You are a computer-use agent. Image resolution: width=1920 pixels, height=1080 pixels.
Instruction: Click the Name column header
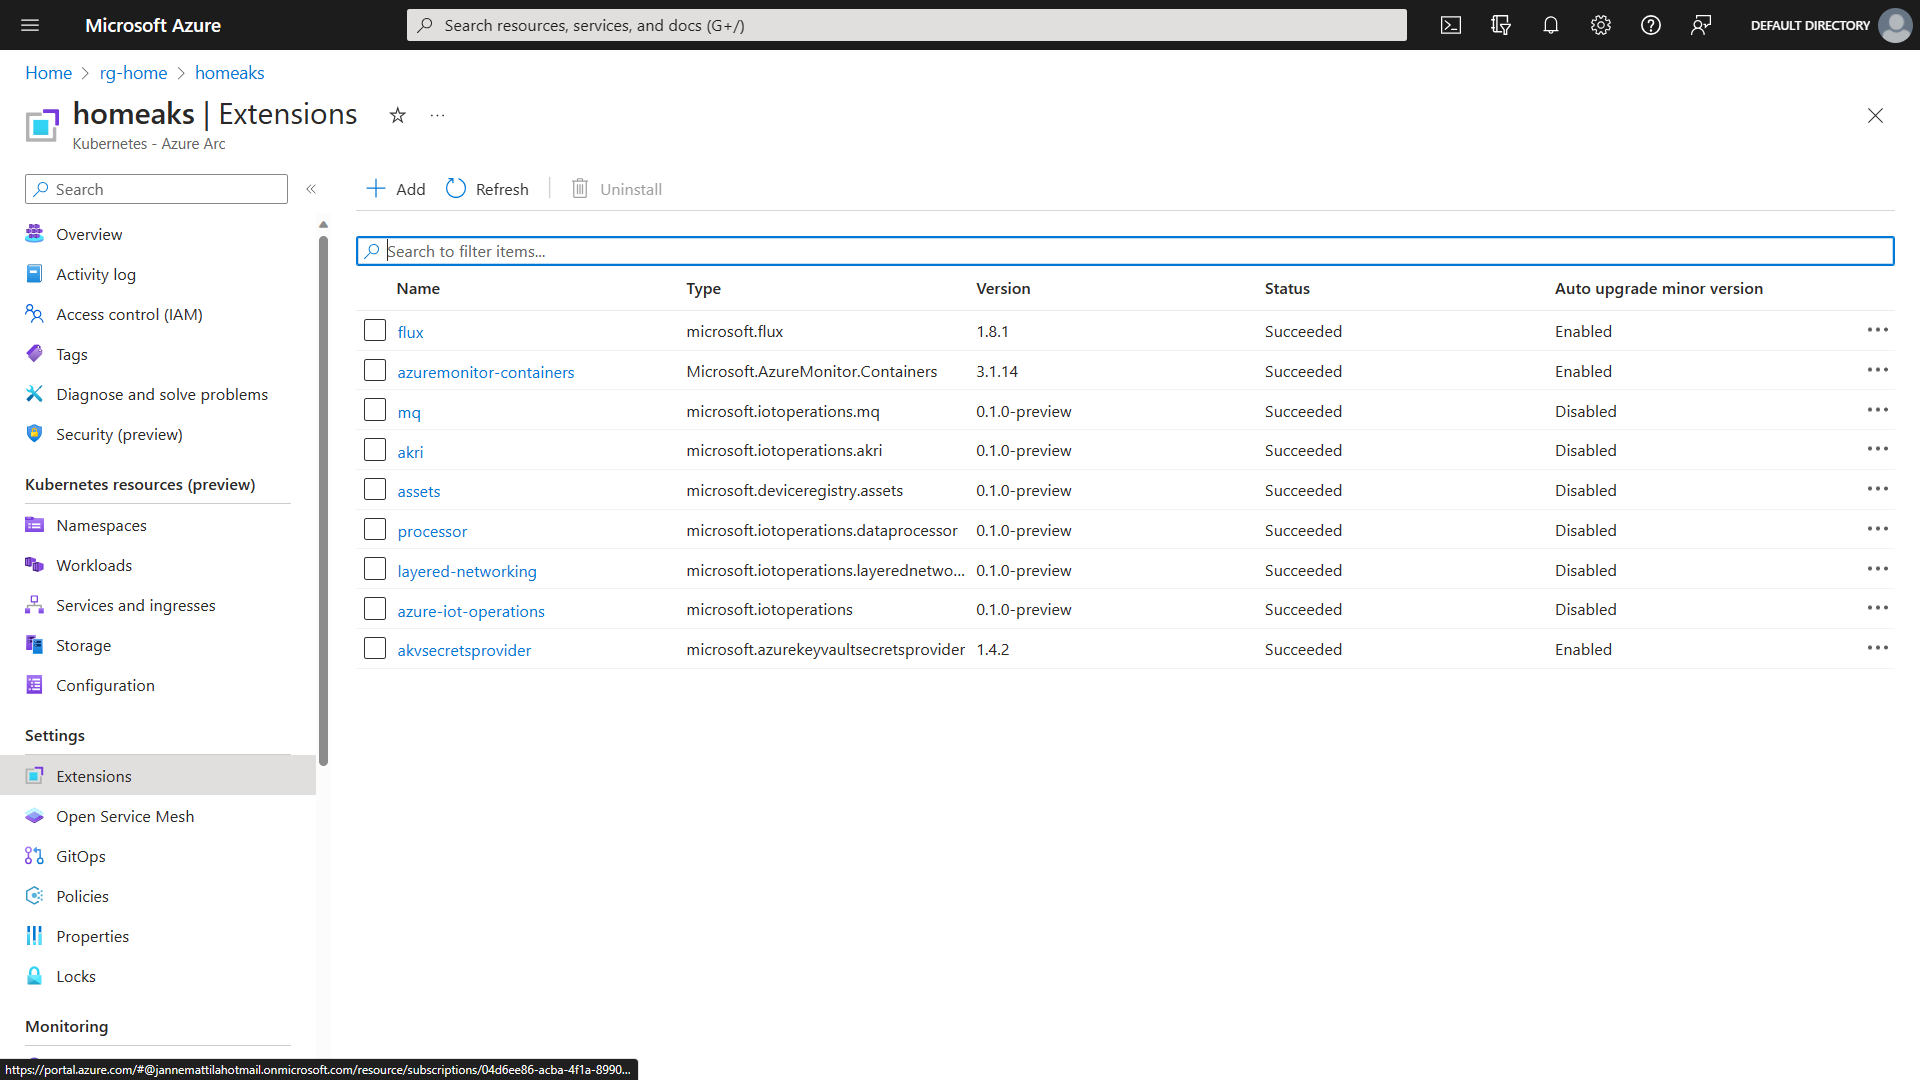coord(418,288)
